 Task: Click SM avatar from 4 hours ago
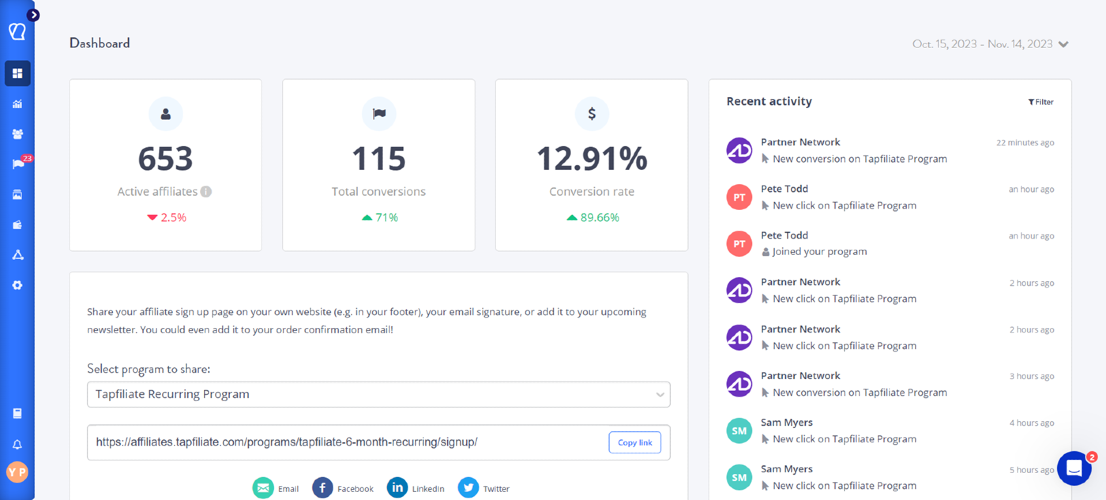pyautogui.click(x=739, y=431)
